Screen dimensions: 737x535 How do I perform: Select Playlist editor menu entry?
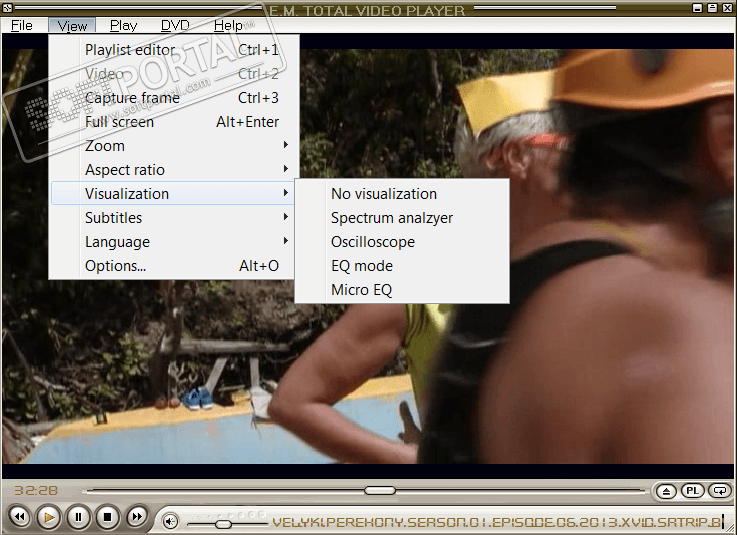173,50
